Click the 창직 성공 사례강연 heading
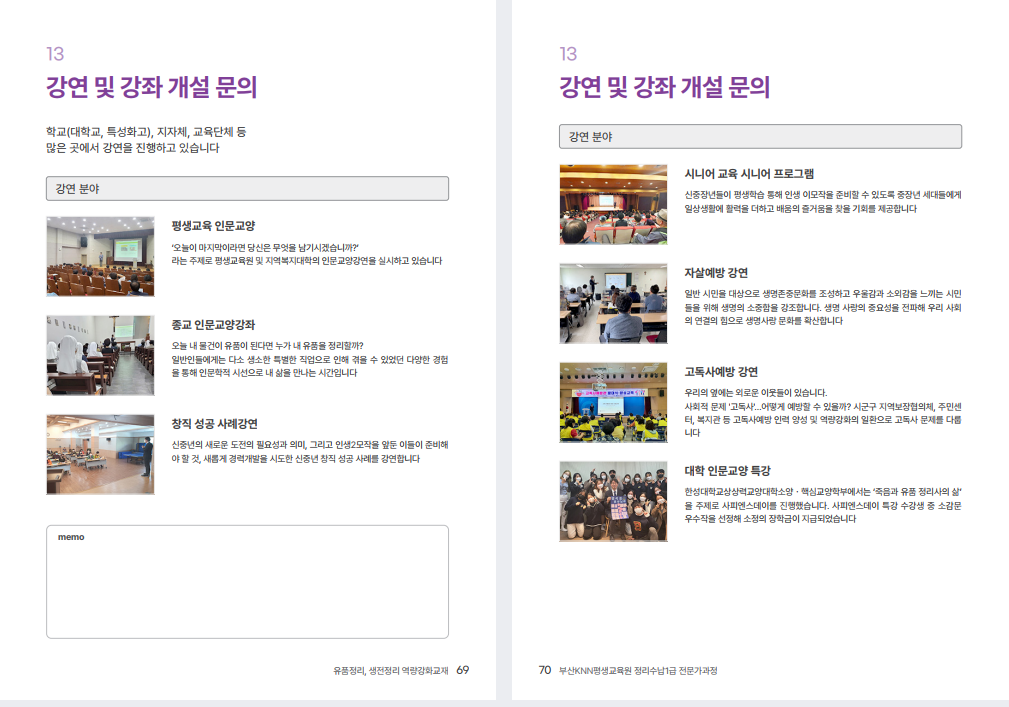 coord(215,424)
